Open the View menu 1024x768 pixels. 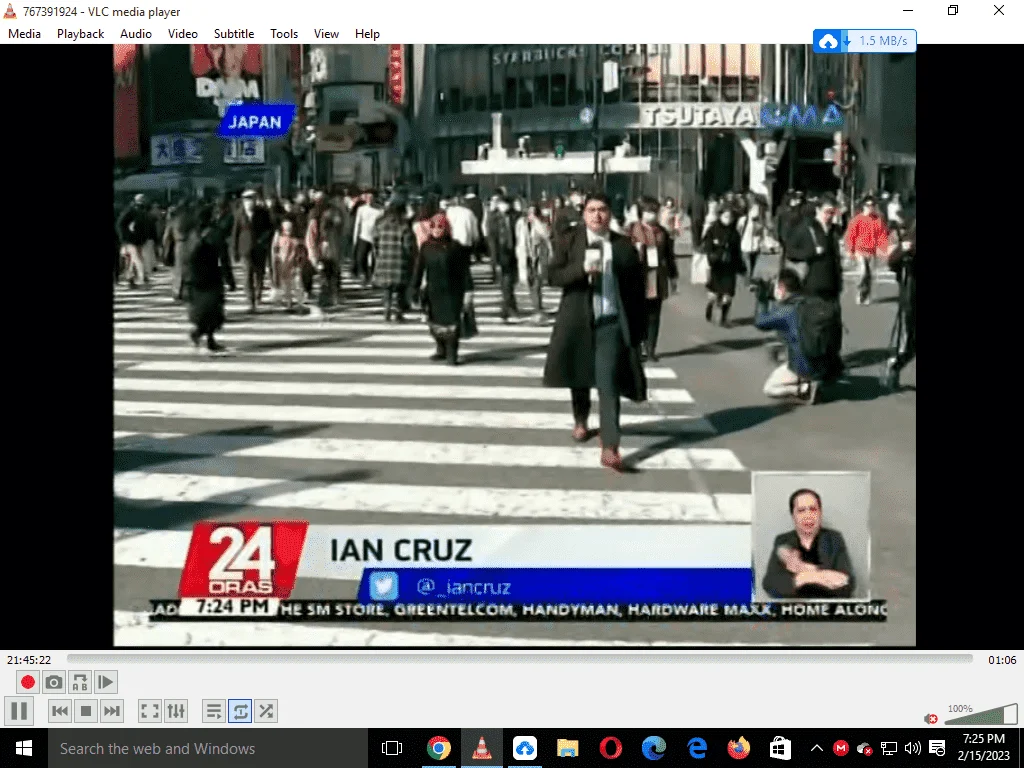[326, 34]
